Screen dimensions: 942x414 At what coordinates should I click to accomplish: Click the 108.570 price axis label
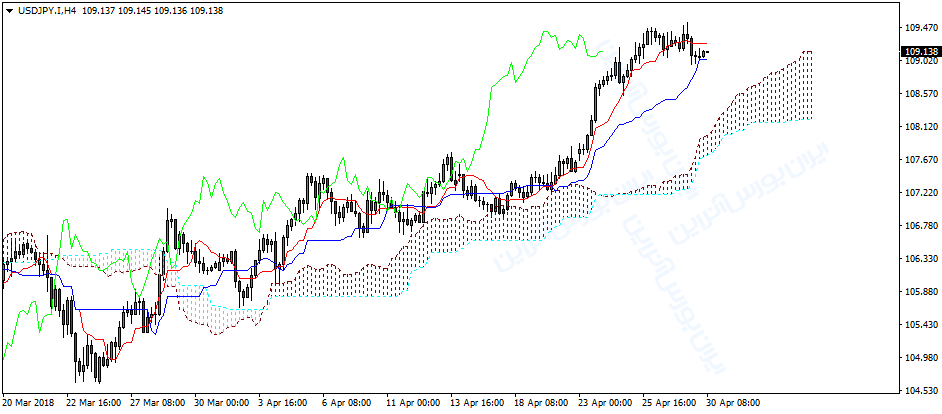coord(920,94)
